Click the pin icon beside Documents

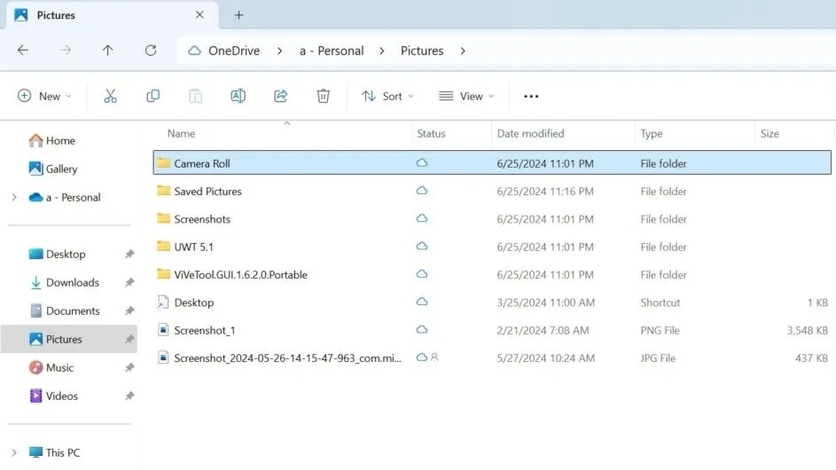pyautogui.click(x=130, y=311)
